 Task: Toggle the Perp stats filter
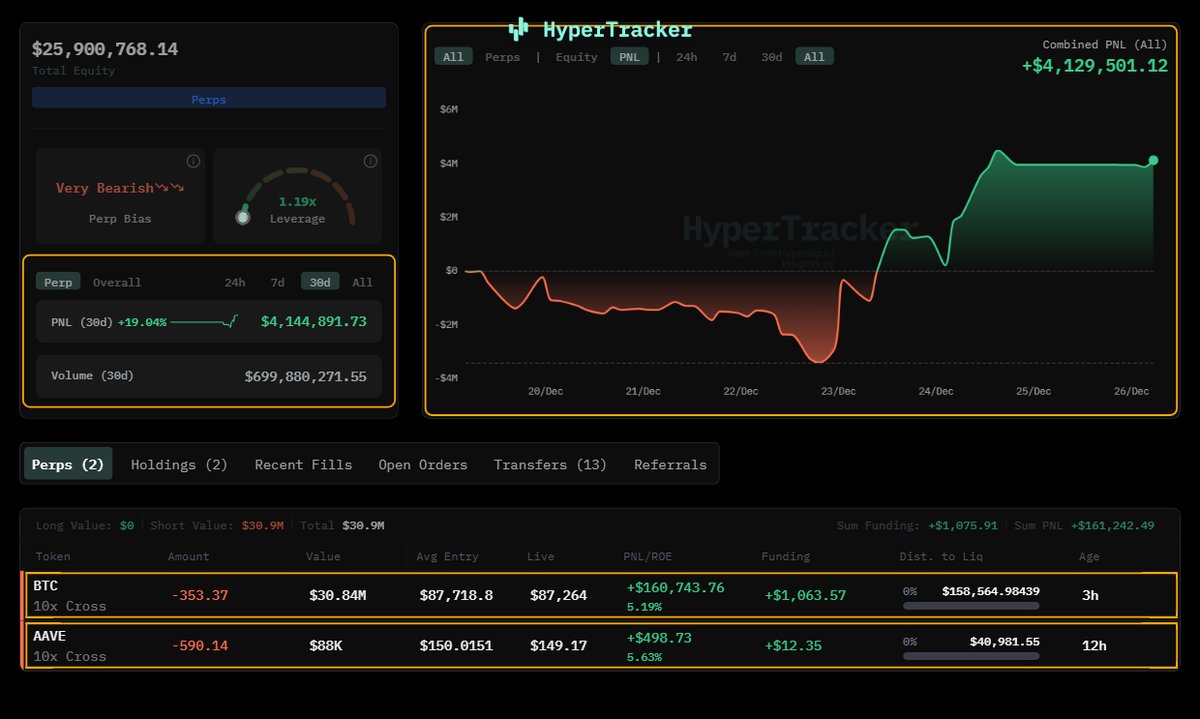(x=58, y=282)
